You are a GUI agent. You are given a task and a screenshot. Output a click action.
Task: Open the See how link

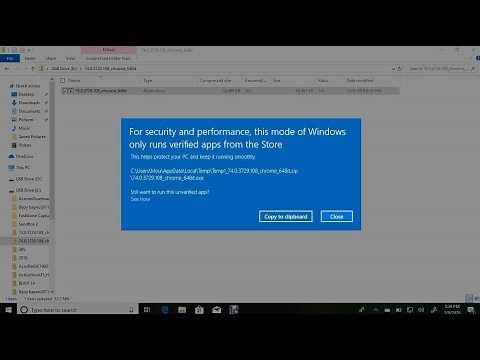click(140, 199)
